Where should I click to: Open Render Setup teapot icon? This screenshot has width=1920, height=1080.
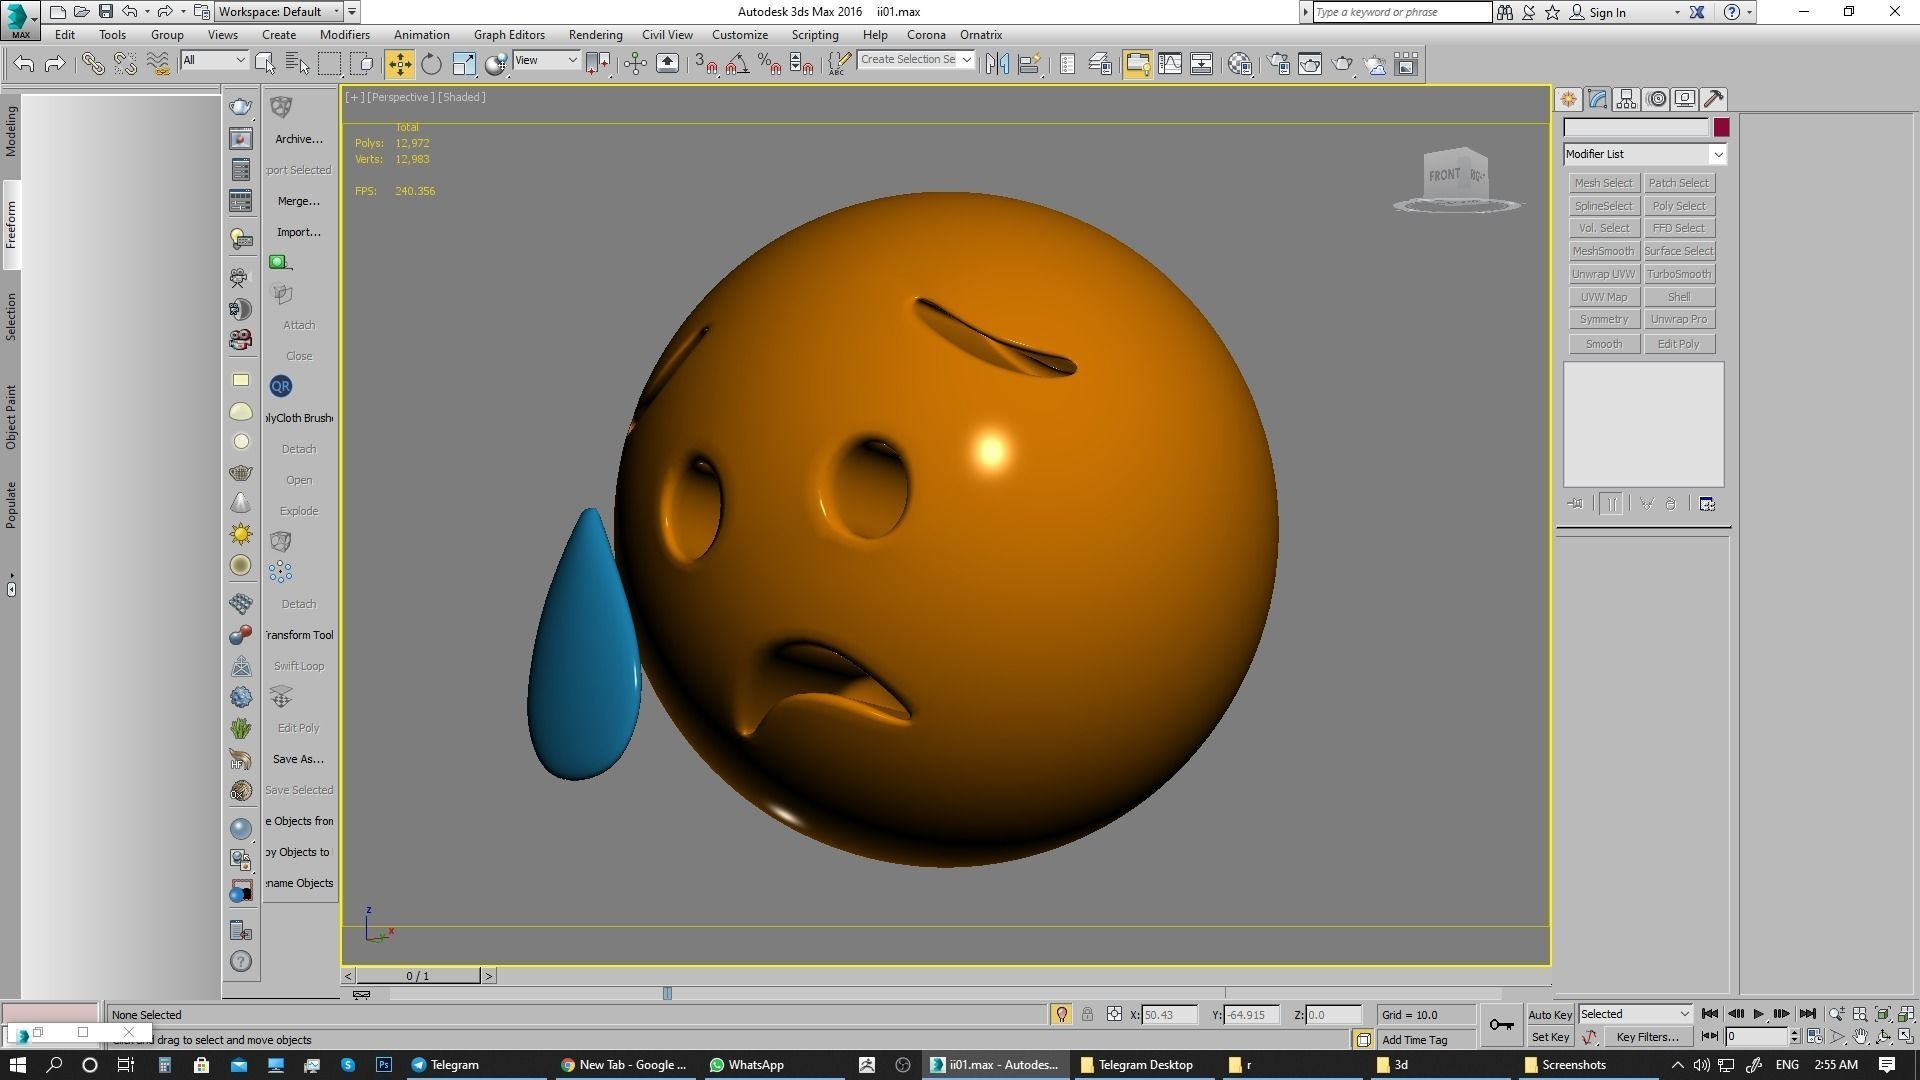(1278, 64)
